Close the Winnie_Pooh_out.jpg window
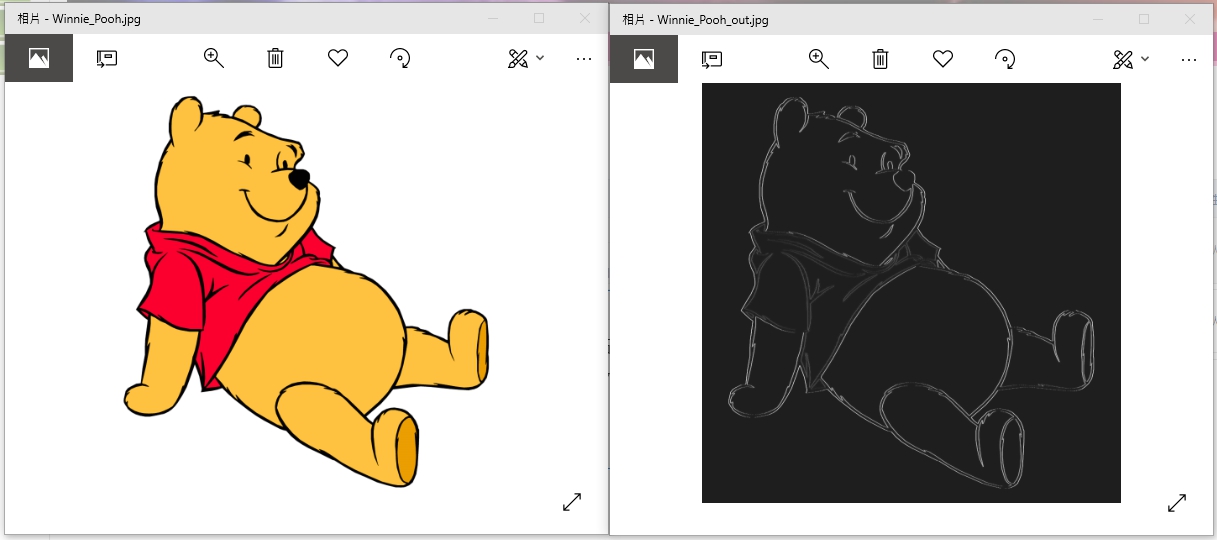 click(x=1190, y=19)
